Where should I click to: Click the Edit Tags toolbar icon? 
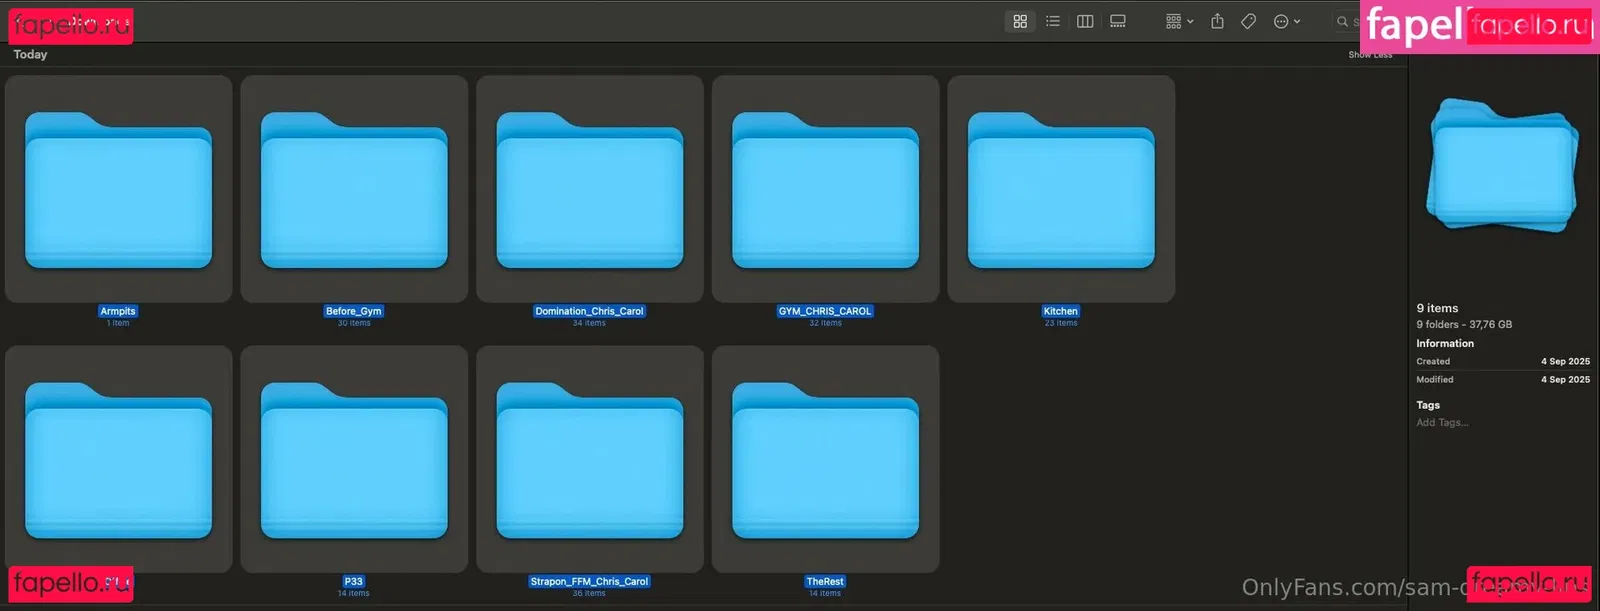click(1249, 21)
